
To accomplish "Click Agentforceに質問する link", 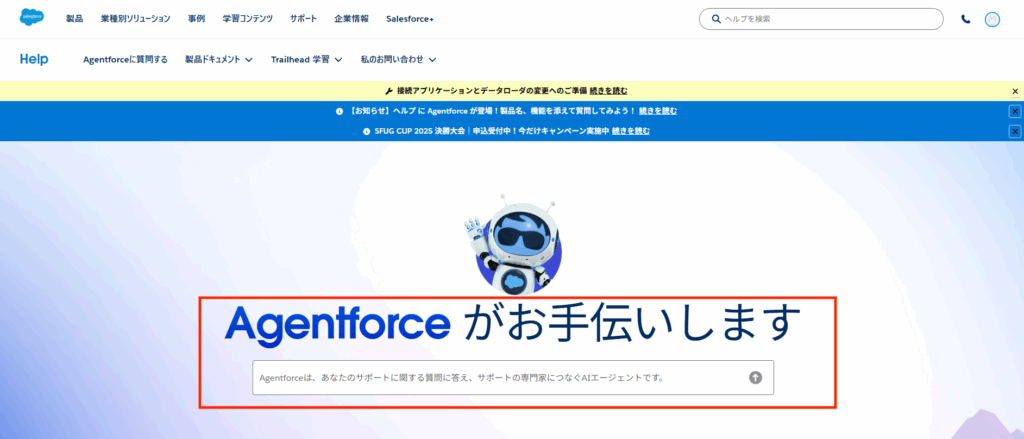I will click(x=125, y=60).
